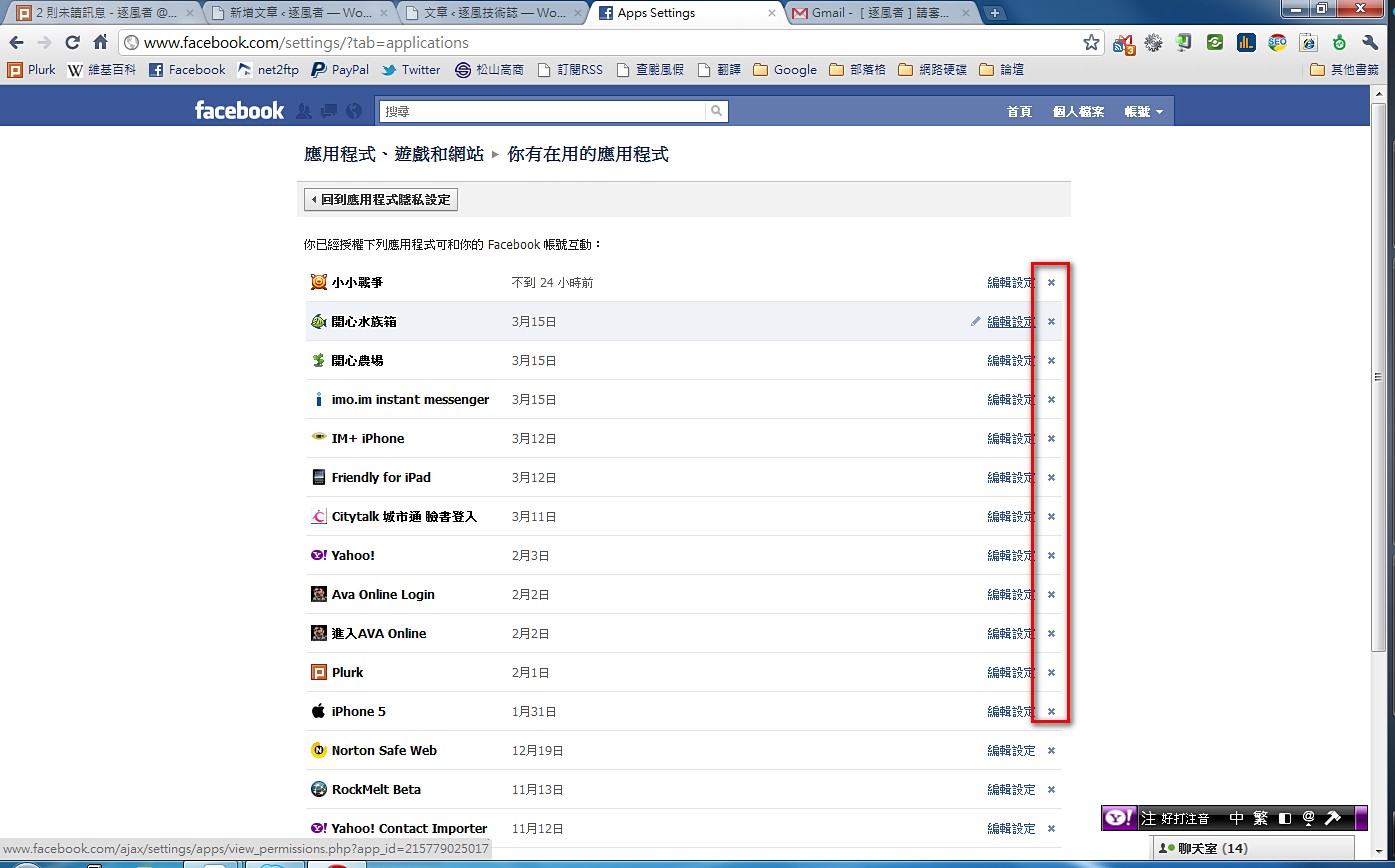This screenshot has height=868, width=1395.
Task: Remove the RockMelt Beta app
Action: coord(1051,789)
